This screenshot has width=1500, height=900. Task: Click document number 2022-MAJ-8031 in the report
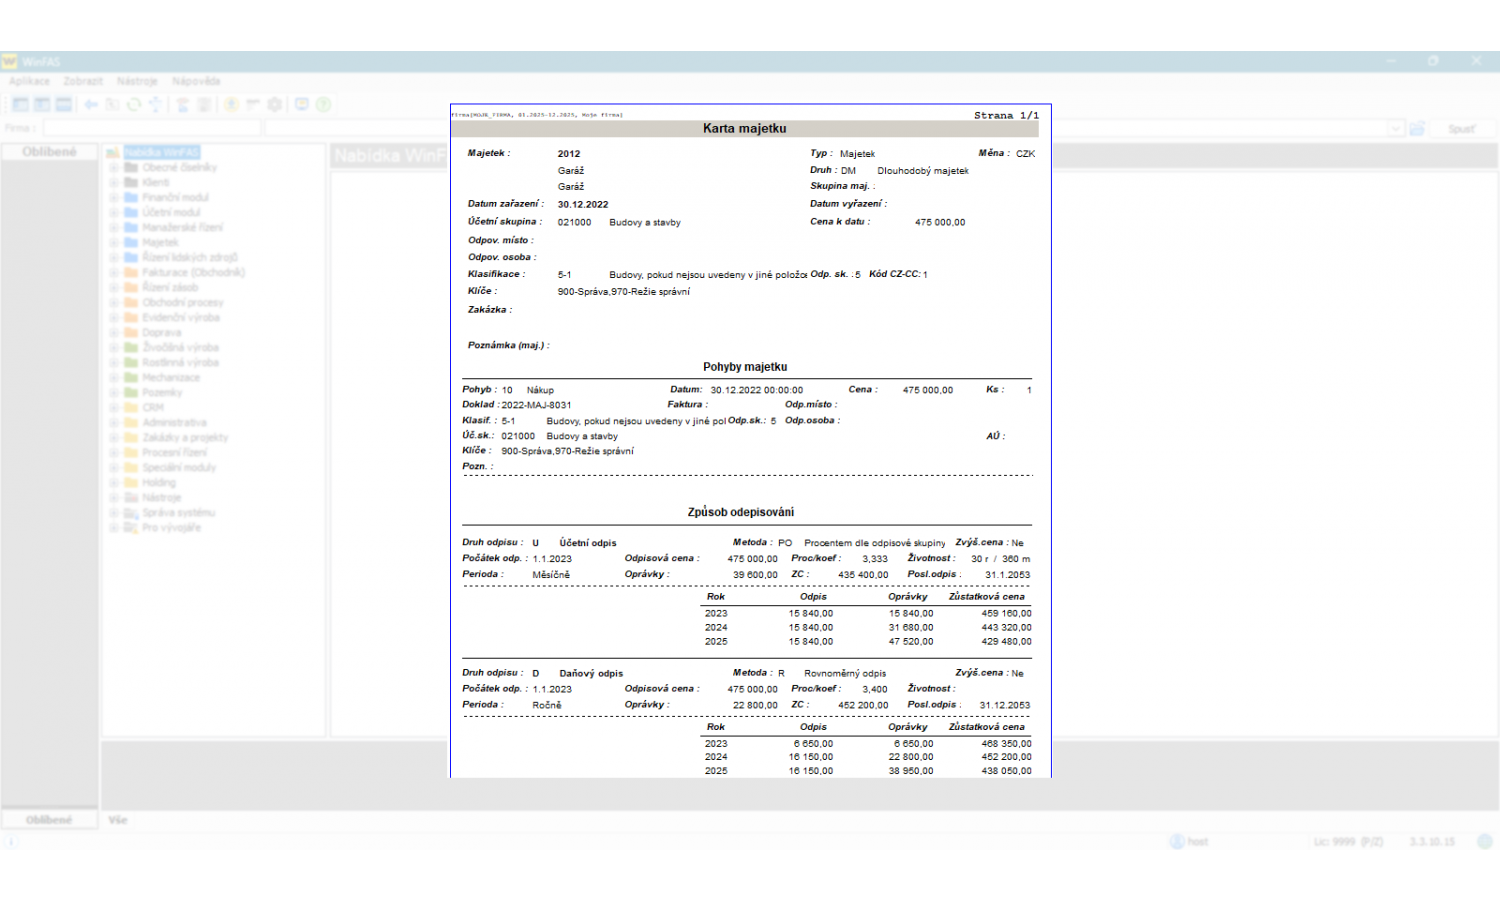point(536,405)
